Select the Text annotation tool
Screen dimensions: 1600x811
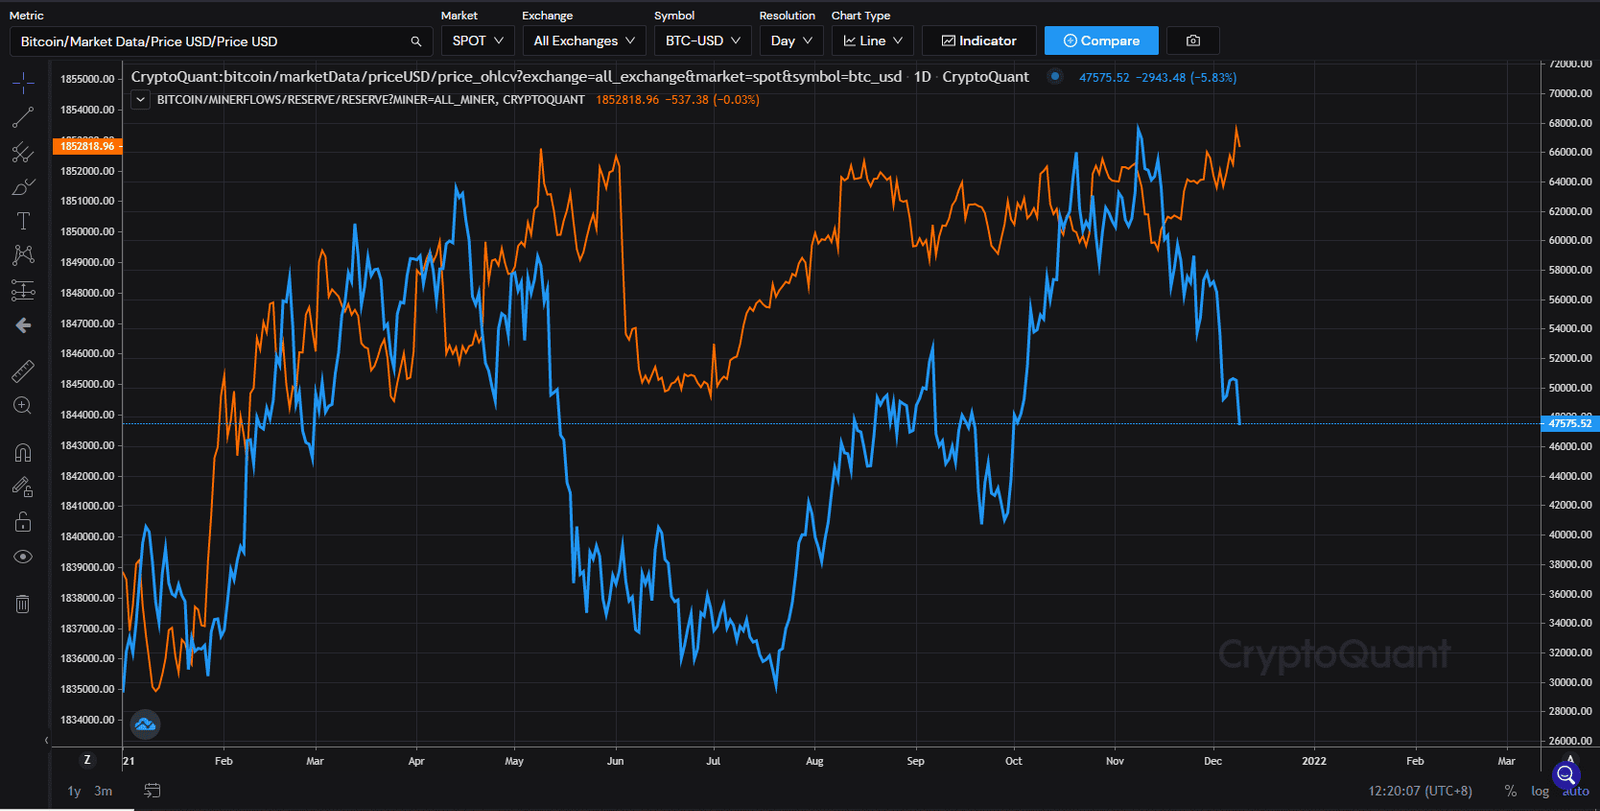click(x=23, y=221)
